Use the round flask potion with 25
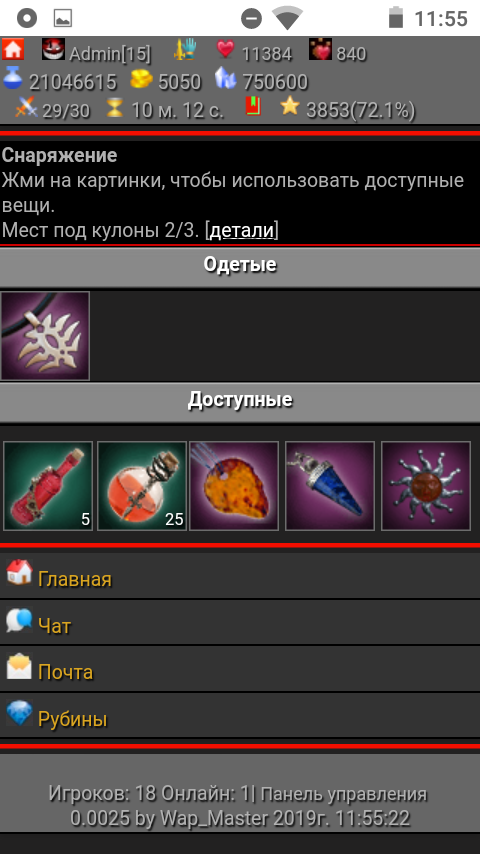This screenshot has width=480, height=854. click(x=142, y=486)
